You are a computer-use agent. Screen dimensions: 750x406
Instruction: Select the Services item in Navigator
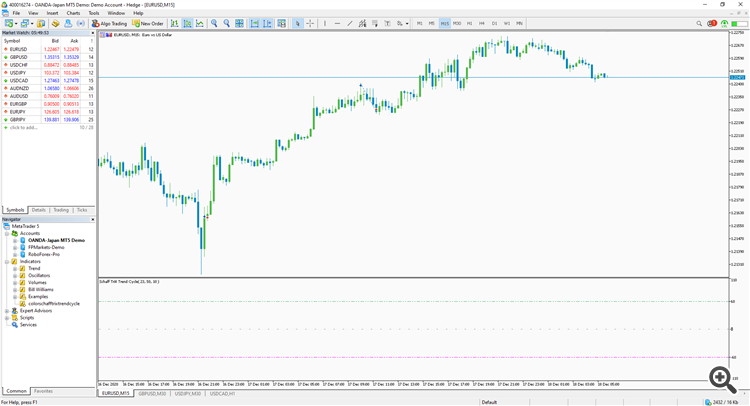point(28,325)
